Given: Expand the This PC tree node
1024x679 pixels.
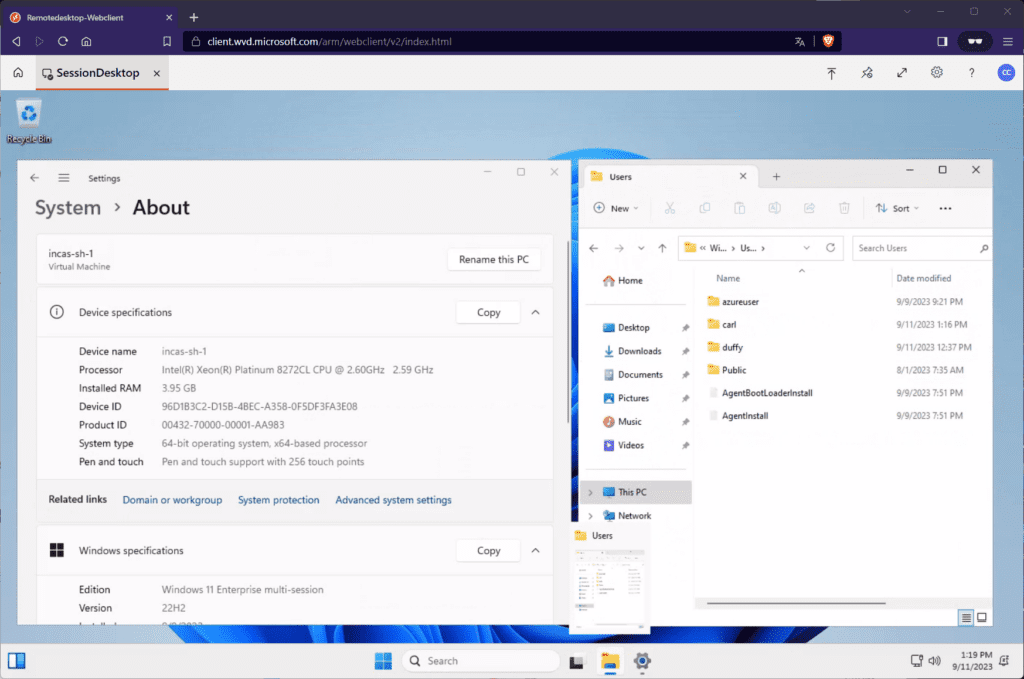Looking at the screenshot, I should click(x=590, y=492).
